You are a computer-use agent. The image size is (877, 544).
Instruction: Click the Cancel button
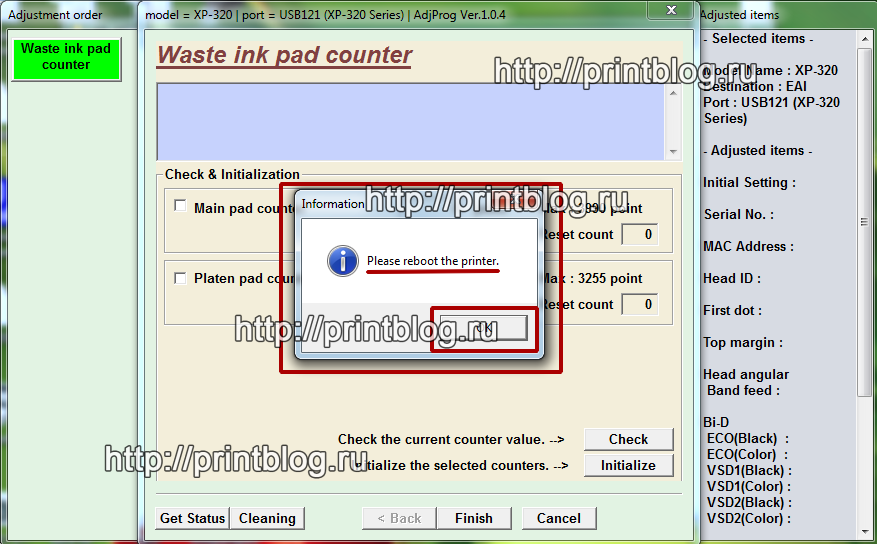(x=558, y=518)
